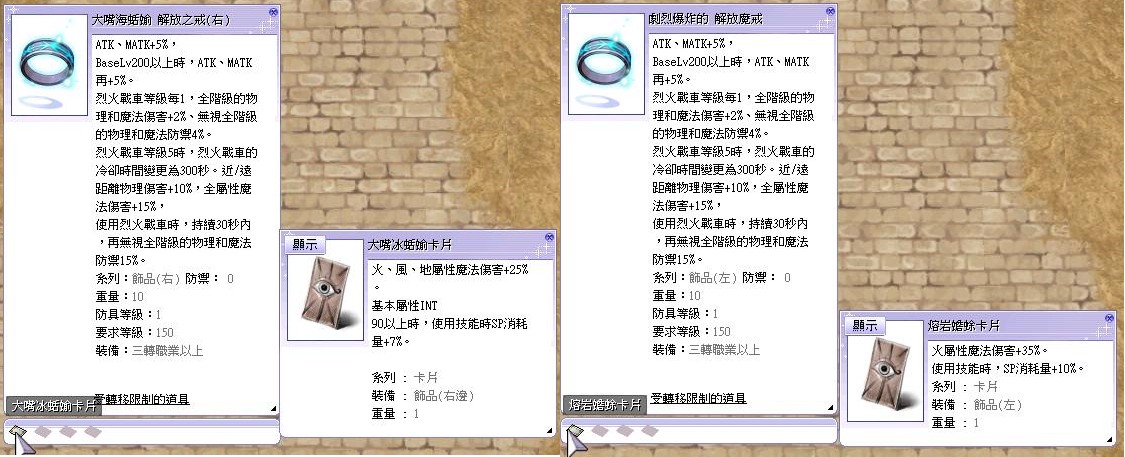Viewport: 1125px width, 457px height.
Task: Click the inserted card slot in 解放之戒(右) window
Action: pos(20,432)
